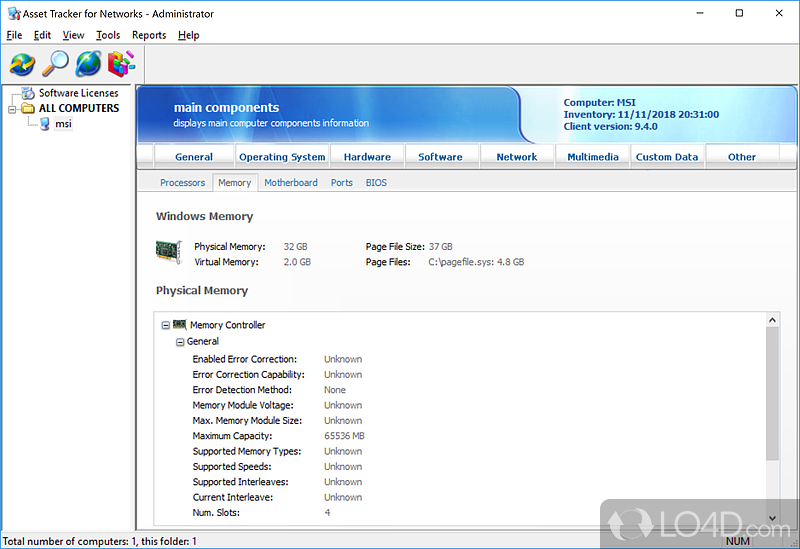The height and width of the screenshot is (549, 800).
Task: Click the Software Licenses tree icon
Action: (x=29, y=93)
